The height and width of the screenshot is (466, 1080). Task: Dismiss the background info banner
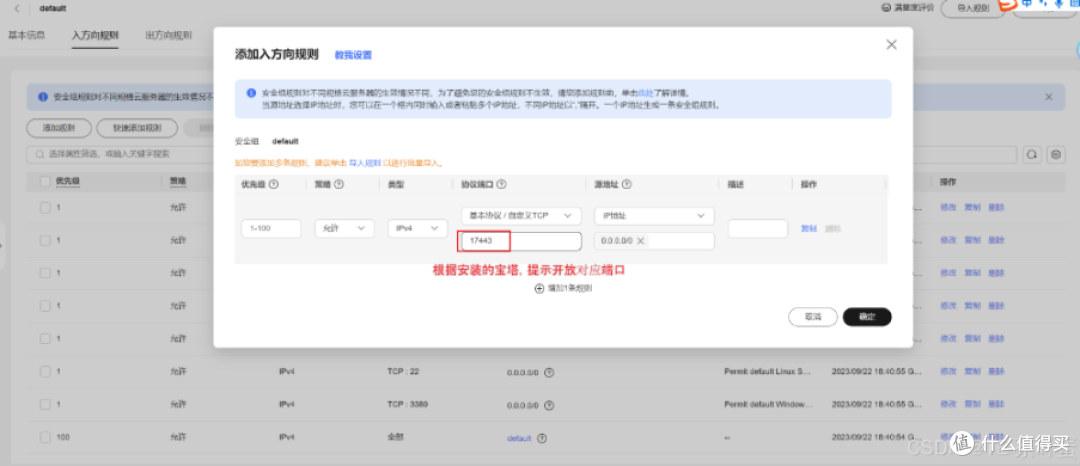pos(1048,97)
